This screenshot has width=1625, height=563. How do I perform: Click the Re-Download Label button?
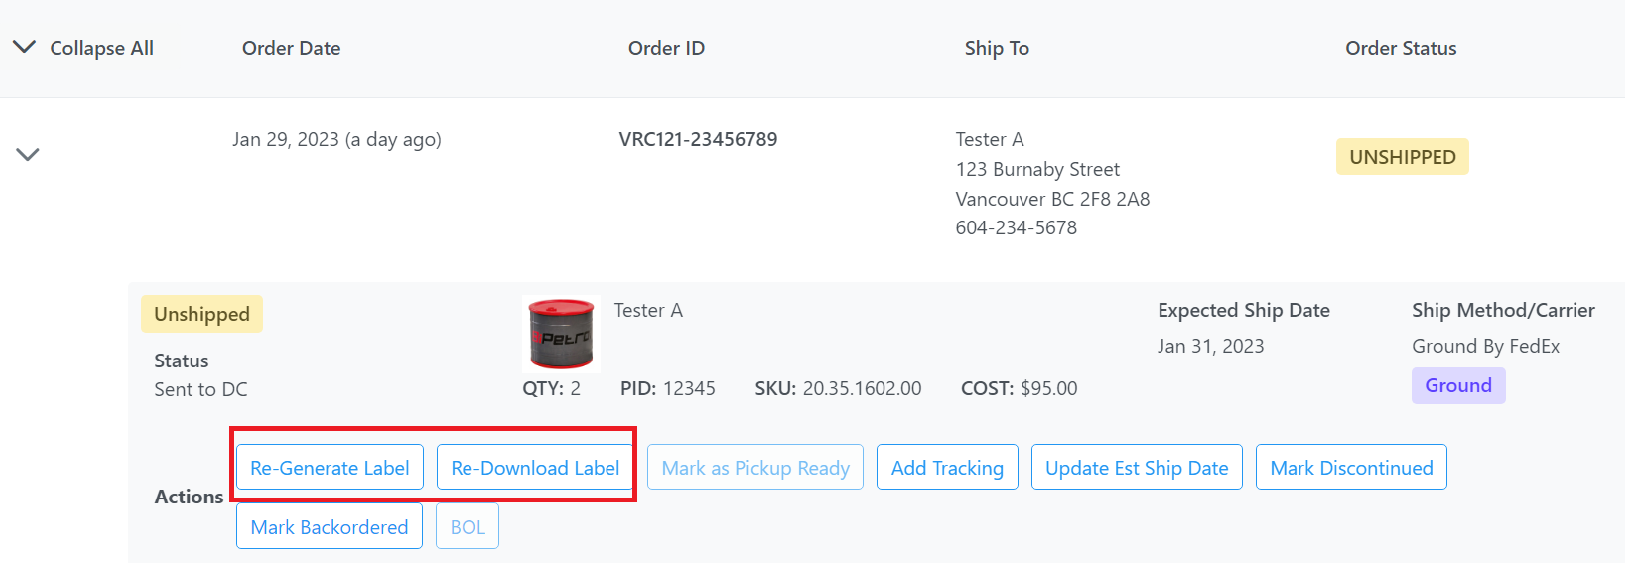(x=535, y=468)
